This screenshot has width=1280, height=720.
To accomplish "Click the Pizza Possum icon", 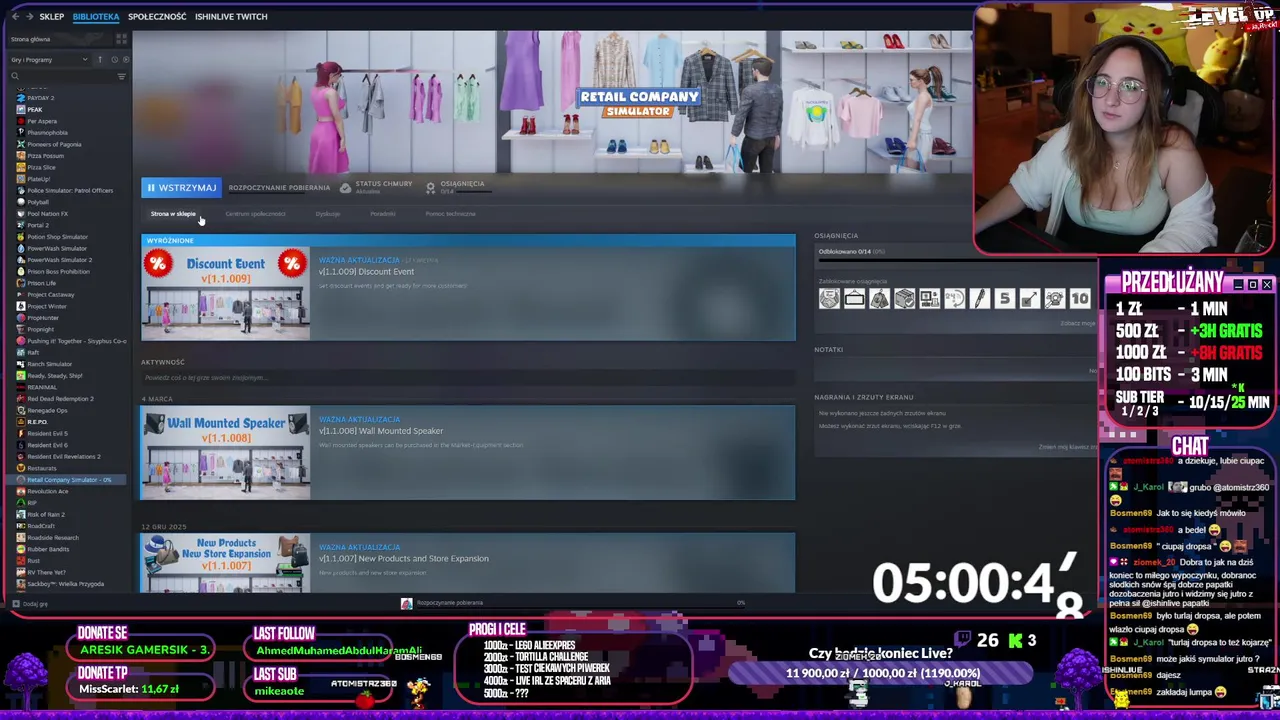I will point(21,155).
